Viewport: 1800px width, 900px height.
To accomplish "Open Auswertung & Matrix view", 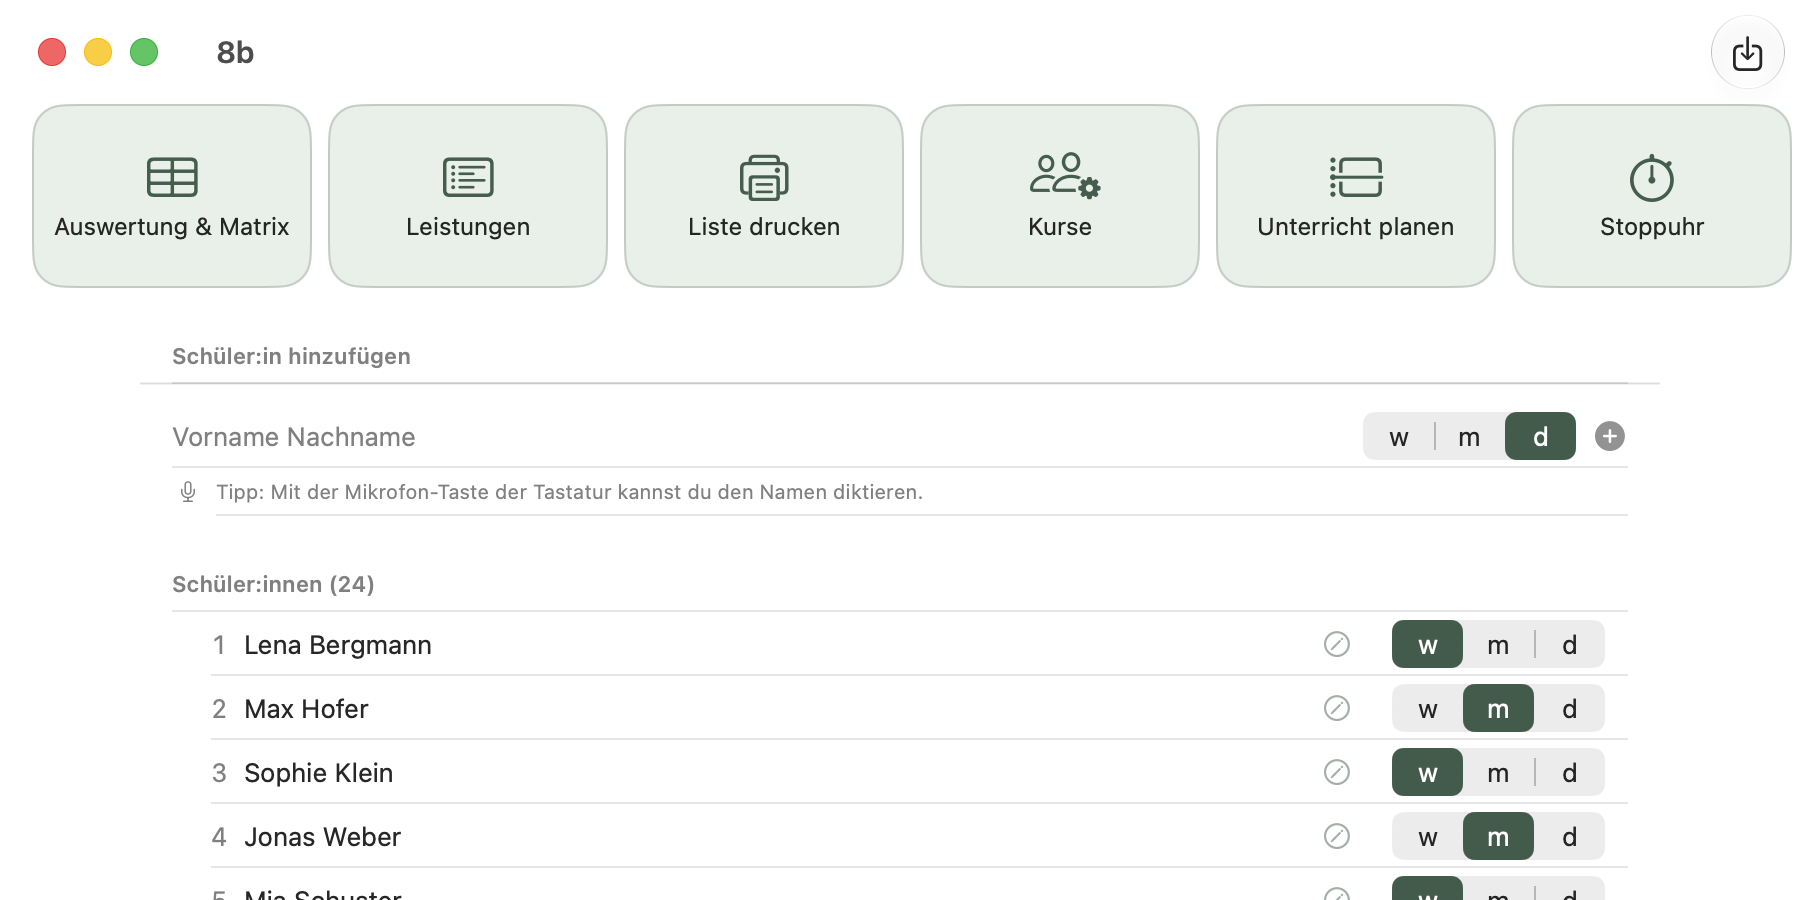I will click(172, 196).
